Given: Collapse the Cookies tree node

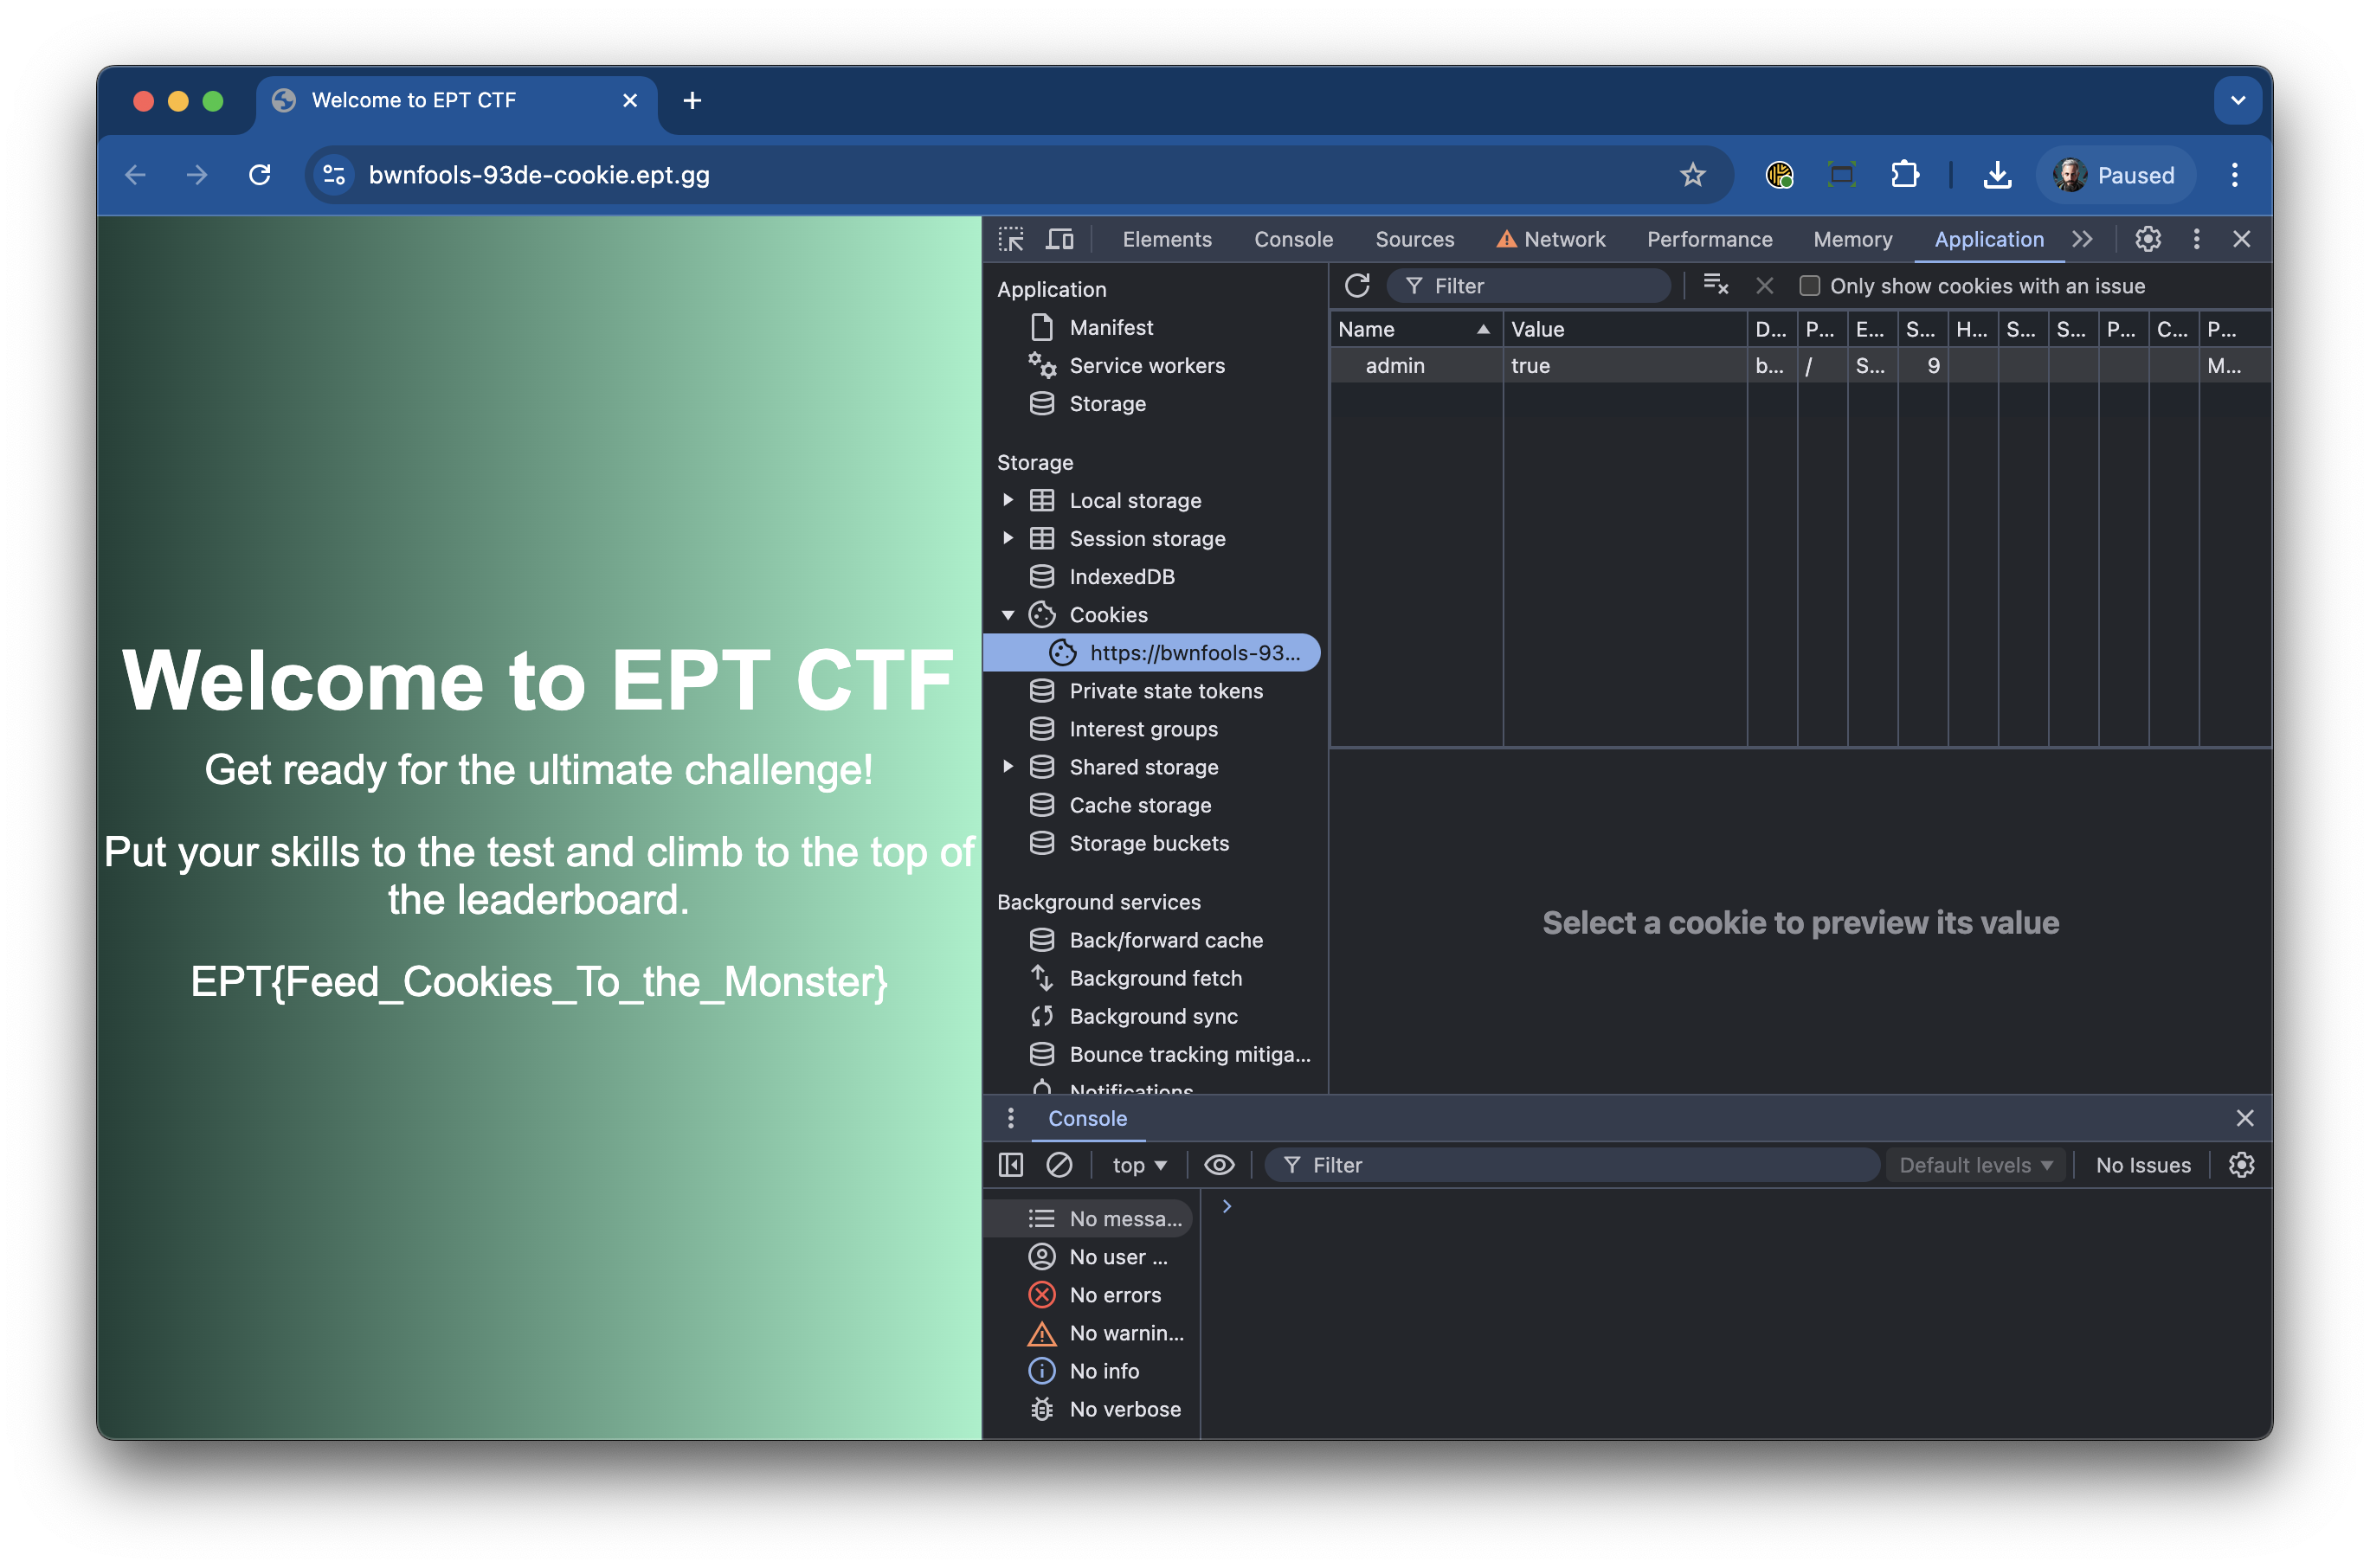Looking at the screenshot, I should tap(1008, 615).
